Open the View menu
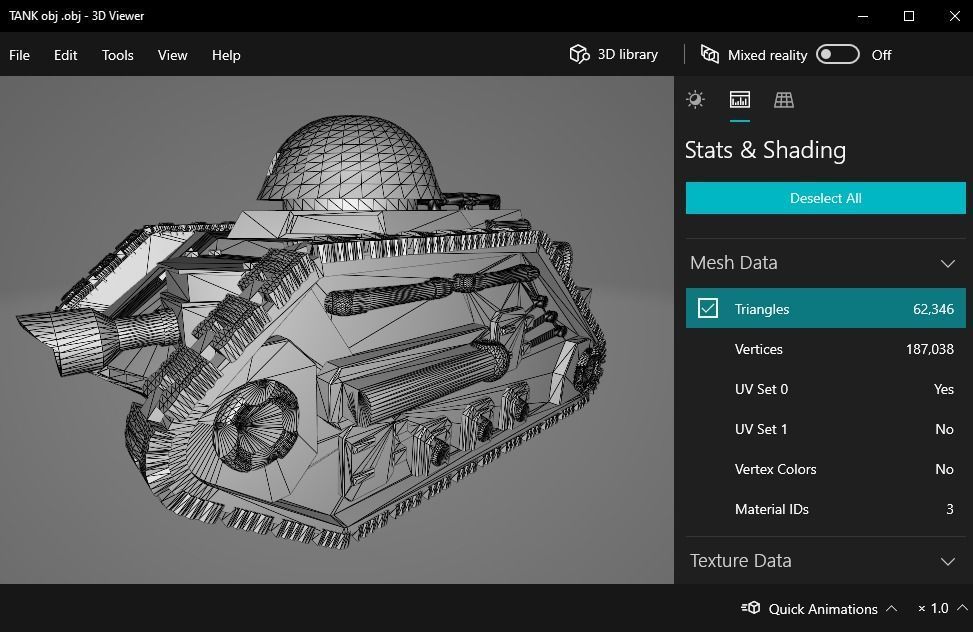This screenshot has height=632, width=973. 173,55
